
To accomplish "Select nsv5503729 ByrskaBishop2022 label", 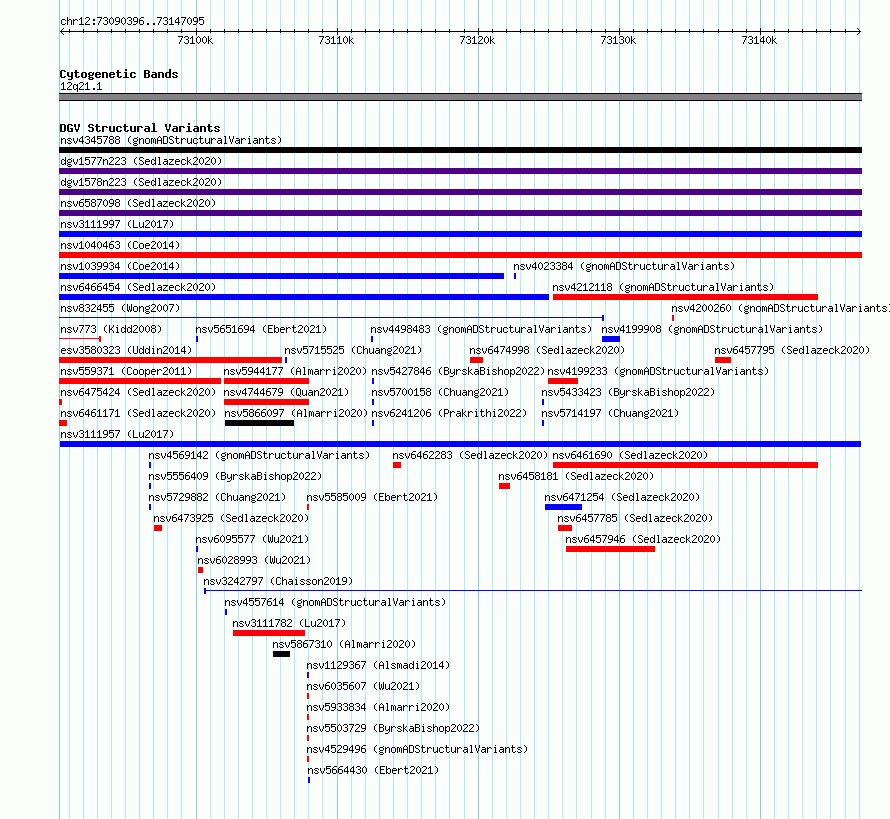I will (x=393, y=728).
